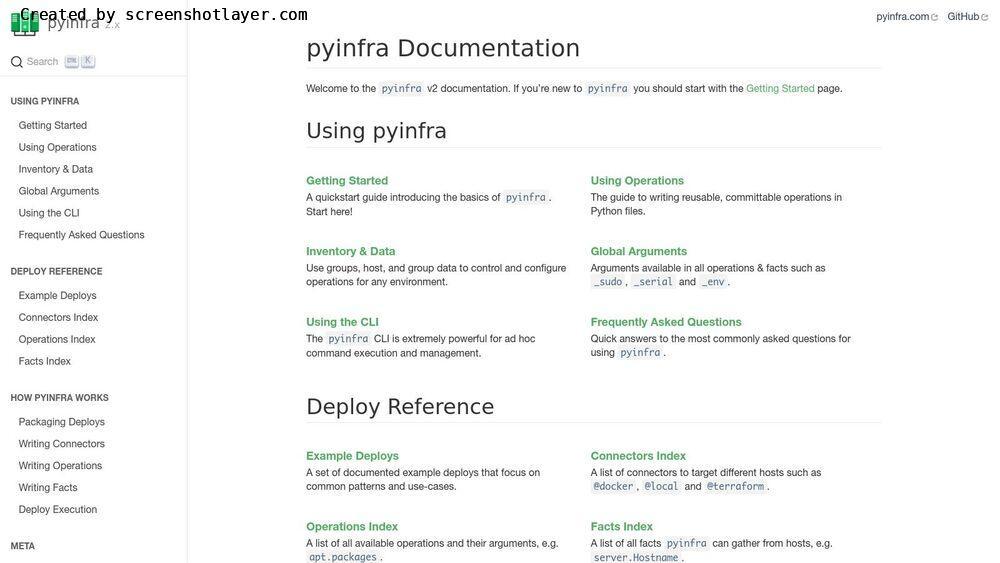
Task: Open Facts Index in sidebar
Action: [x=45, y=362]
